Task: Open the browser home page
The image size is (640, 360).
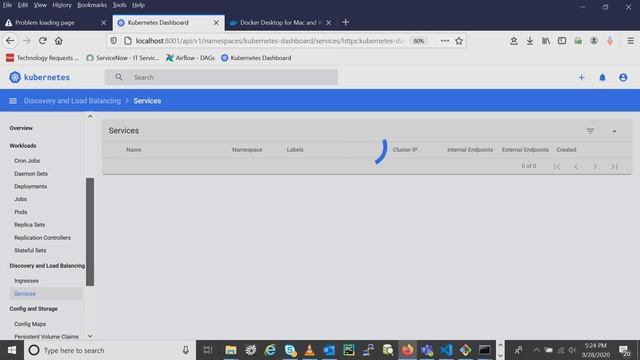Action: point(59,41)
